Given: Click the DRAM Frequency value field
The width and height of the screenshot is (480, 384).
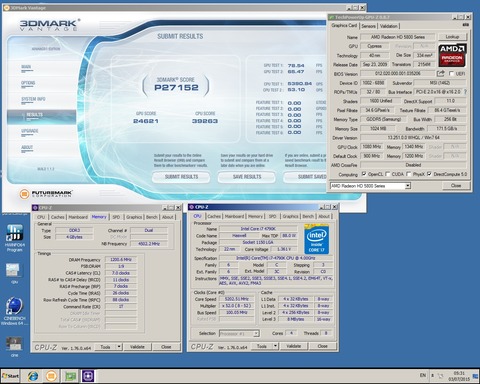Looking at the screenshot, I should 120,260.
